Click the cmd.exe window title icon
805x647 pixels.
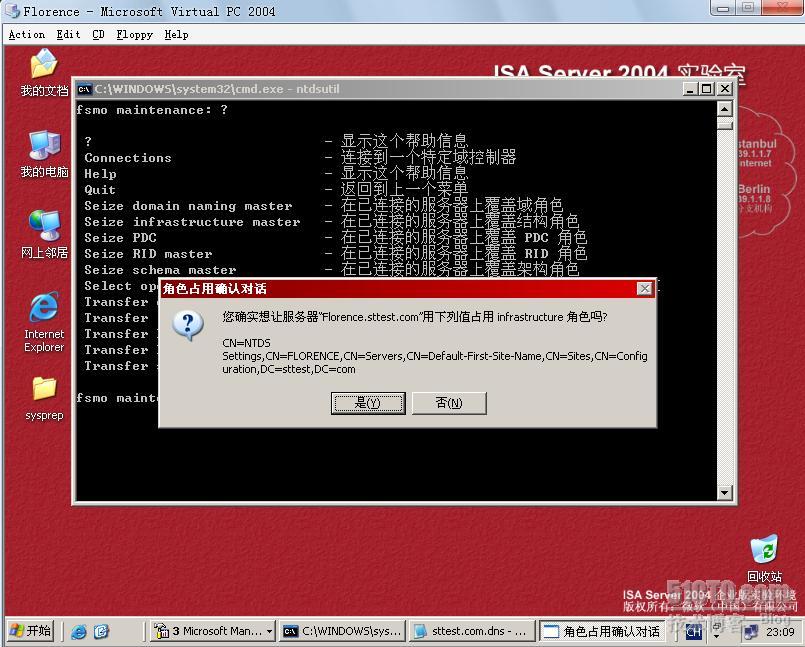coord(84,89)
